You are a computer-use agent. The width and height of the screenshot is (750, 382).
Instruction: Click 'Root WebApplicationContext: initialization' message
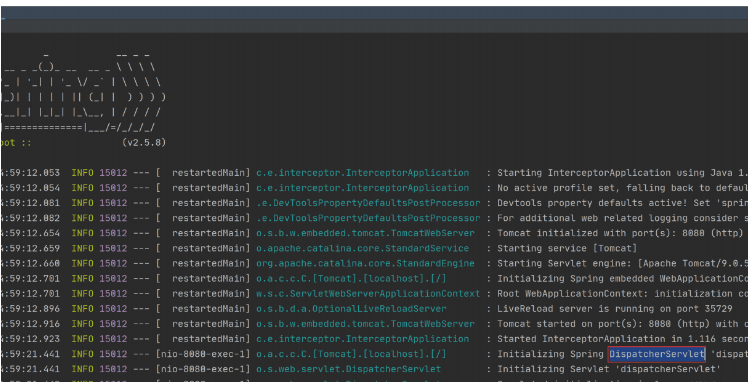(x=622, y=294)
